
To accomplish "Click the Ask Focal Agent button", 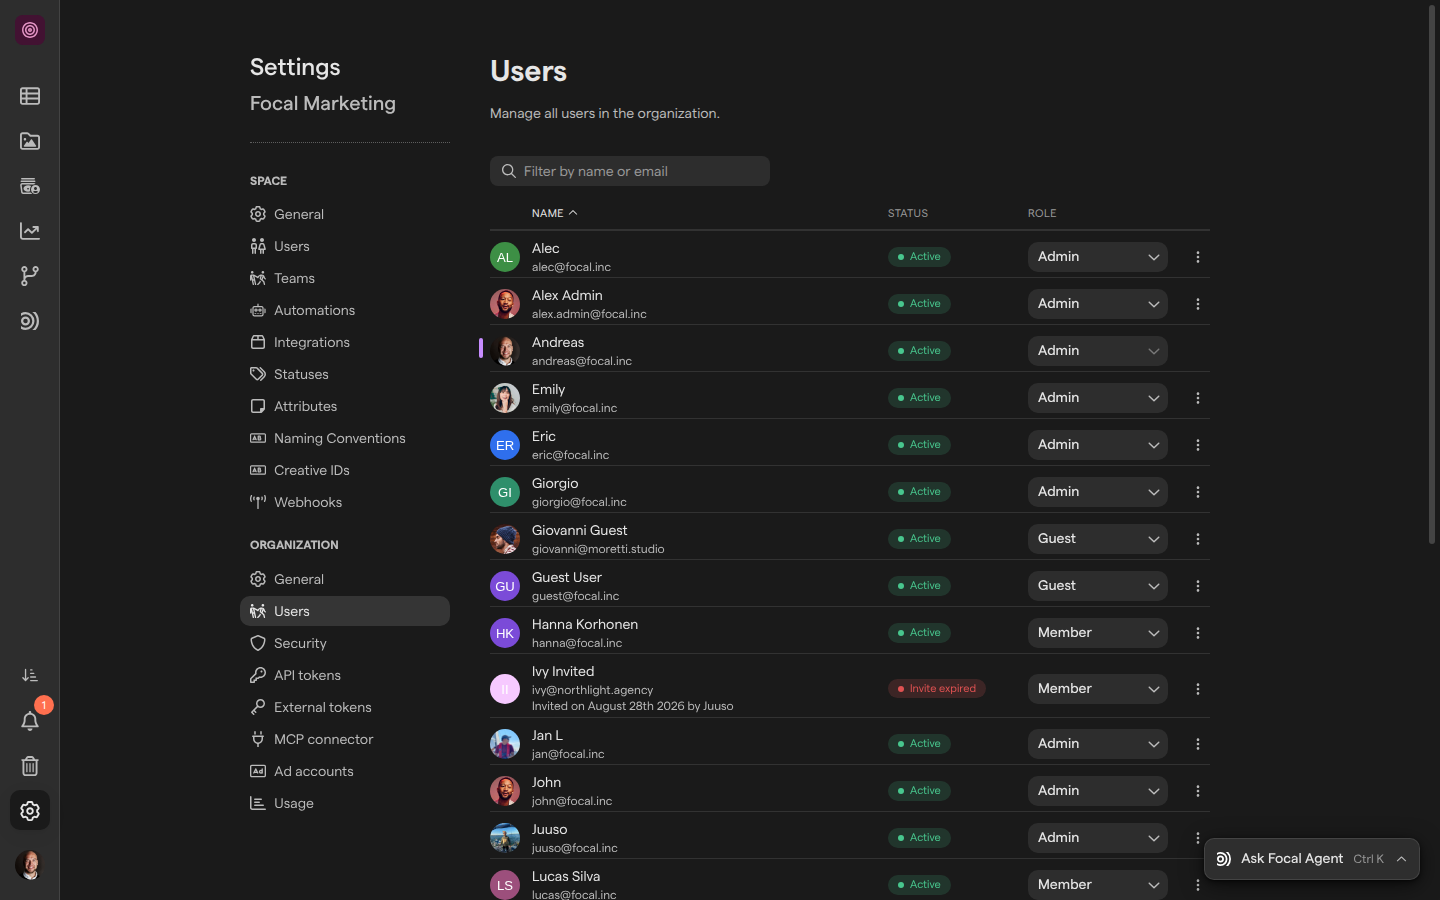I will [x=1311, y=859].
